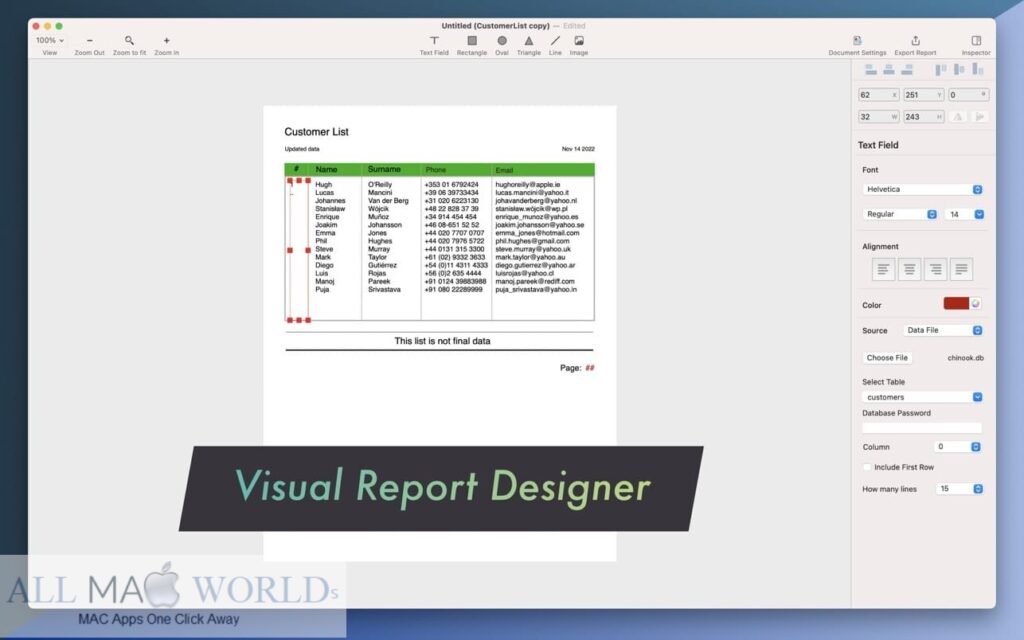Click the surname Van der Berg
The image size is (1024, 640).
388,201
